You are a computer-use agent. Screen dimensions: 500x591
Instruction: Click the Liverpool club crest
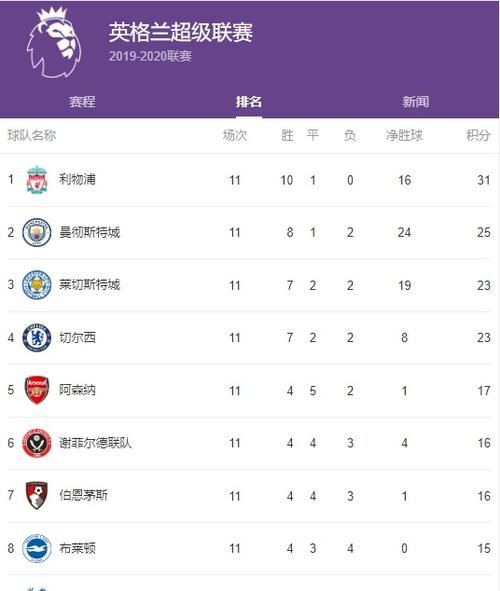(x=37, y=179)
